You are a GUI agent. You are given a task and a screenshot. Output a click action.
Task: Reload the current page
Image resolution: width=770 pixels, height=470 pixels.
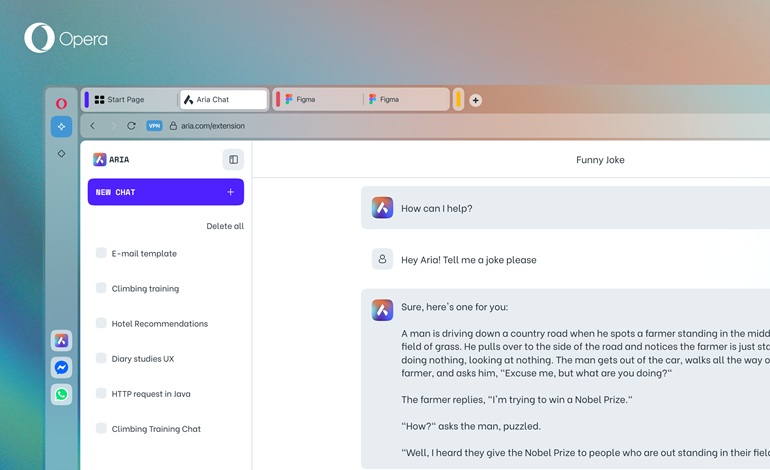coord(131,126)
